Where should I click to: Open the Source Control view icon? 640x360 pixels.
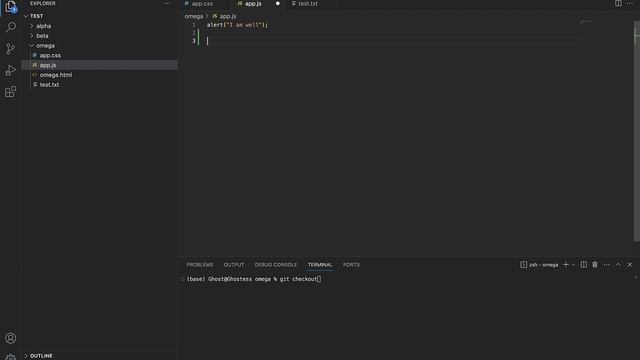[x=11, y=49]
